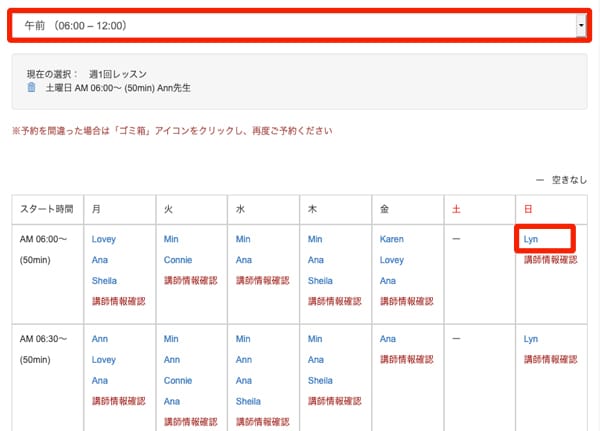Select Lyn for Sunday AM 06:30
The image size is (600, 431).
tap(530, 339)
